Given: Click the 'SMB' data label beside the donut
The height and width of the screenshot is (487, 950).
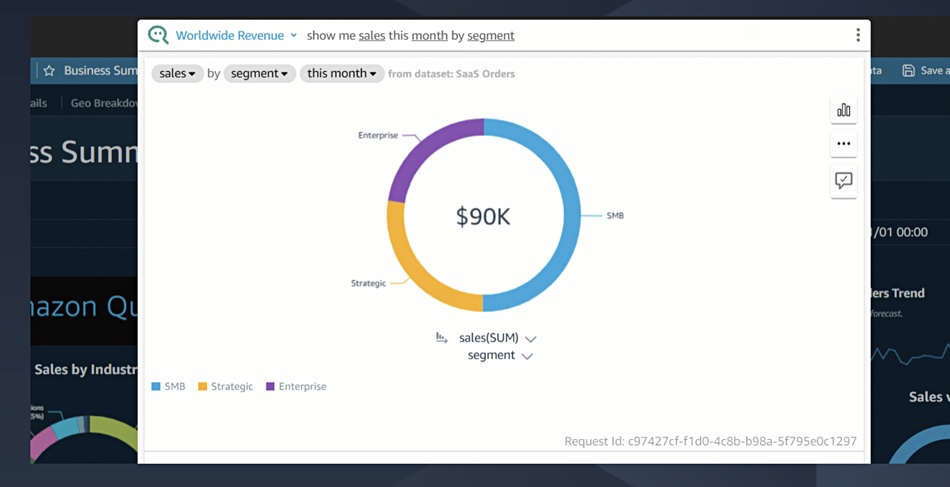Looking at the screenshot, I should click(x=615, y=216).
